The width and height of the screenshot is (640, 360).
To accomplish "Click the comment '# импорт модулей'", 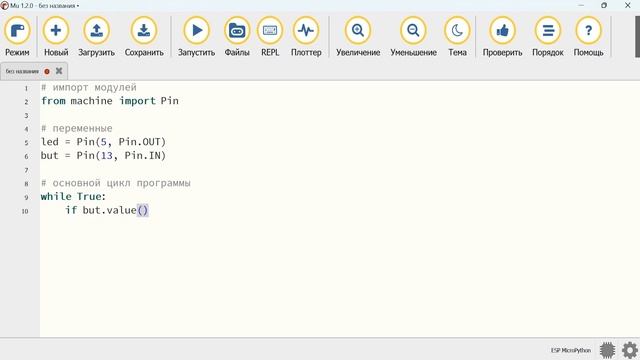I will click(x=89, y=87).
